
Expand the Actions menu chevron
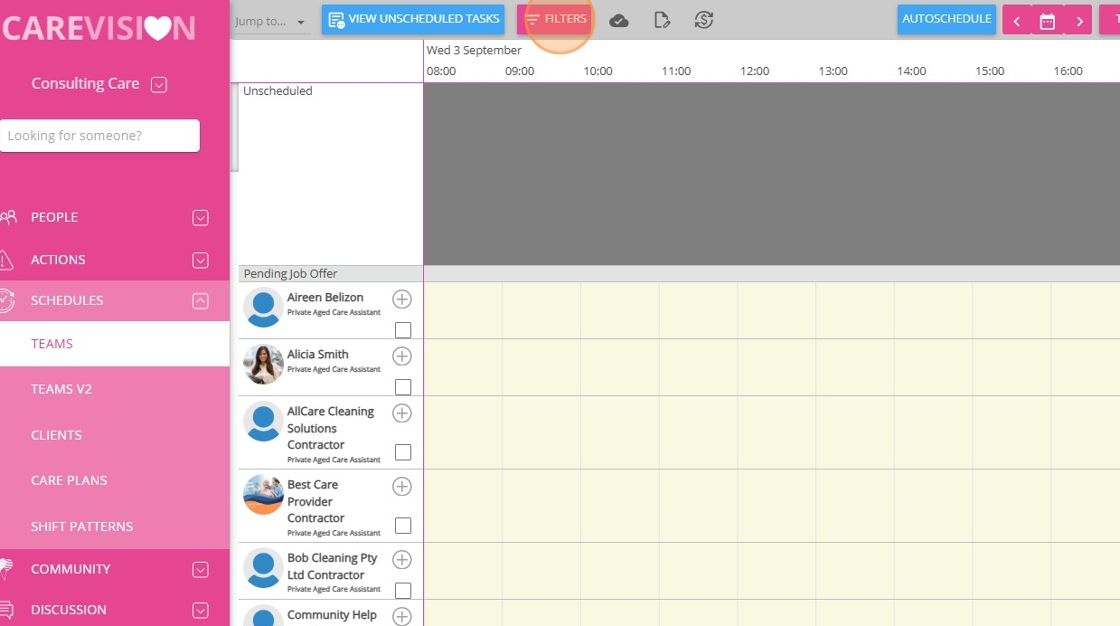pos(200,260)
